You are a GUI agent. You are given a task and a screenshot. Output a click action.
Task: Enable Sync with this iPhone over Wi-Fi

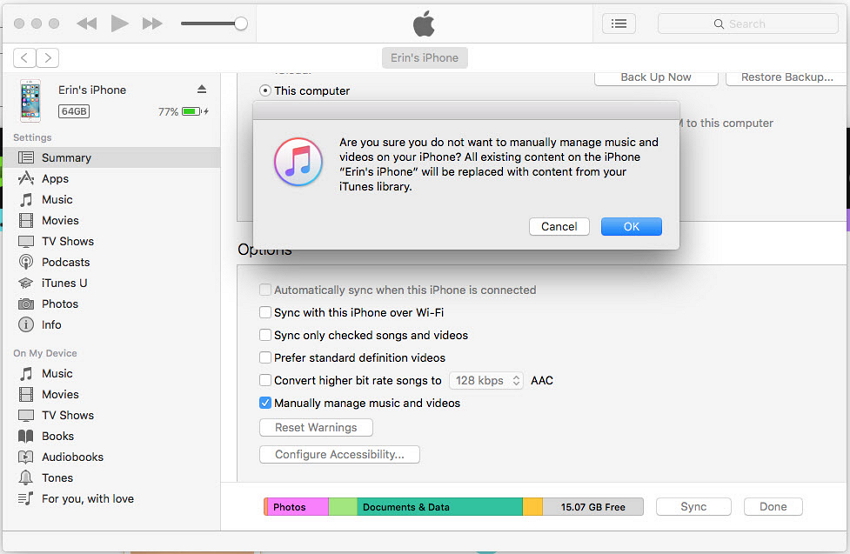[x=266, y=313]
